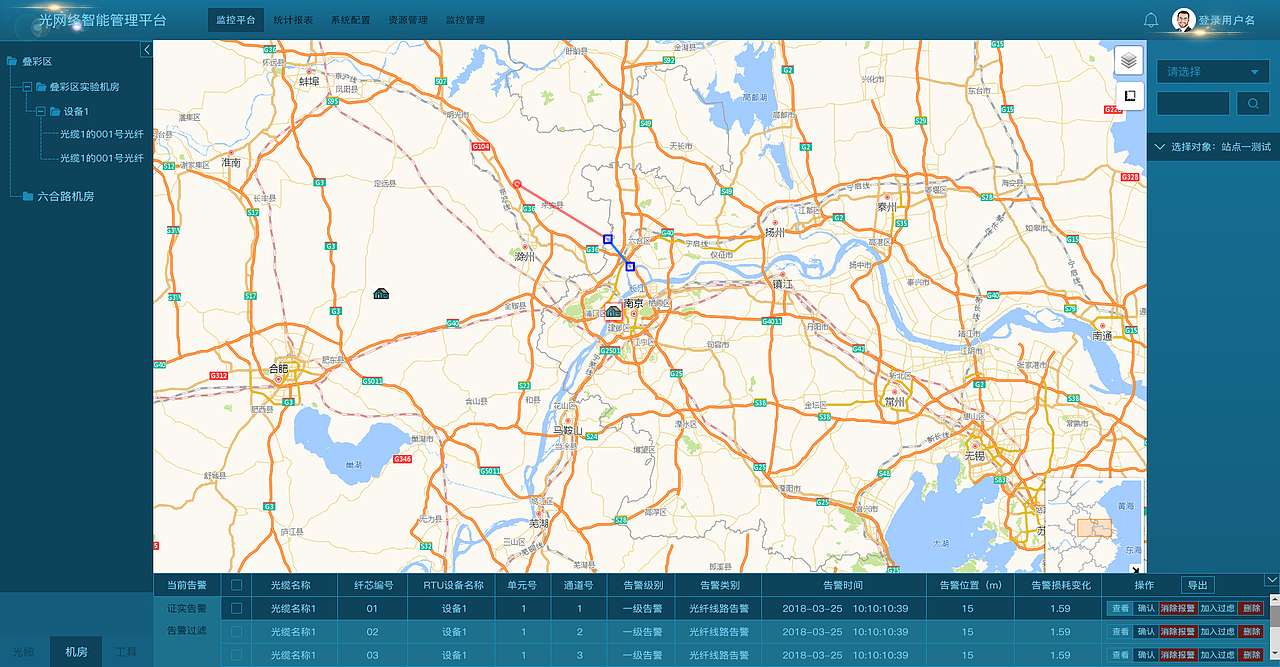
Task: Open the 资源管理 menu
Action: [408, 20]
